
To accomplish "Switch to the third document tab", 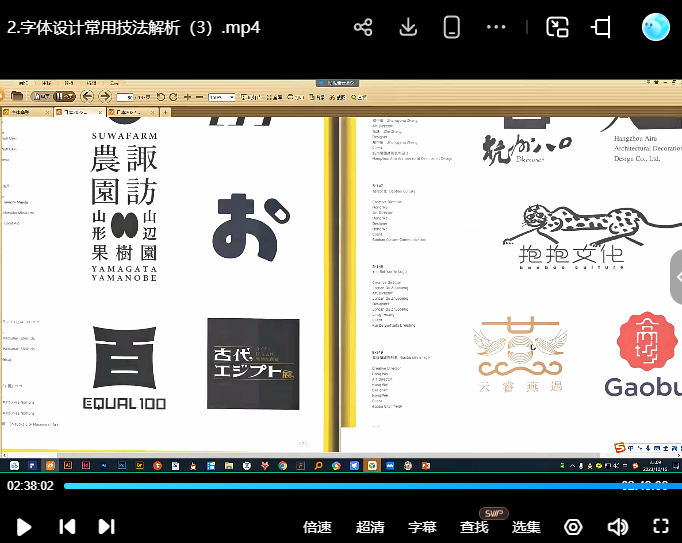I will pos(131,112).
